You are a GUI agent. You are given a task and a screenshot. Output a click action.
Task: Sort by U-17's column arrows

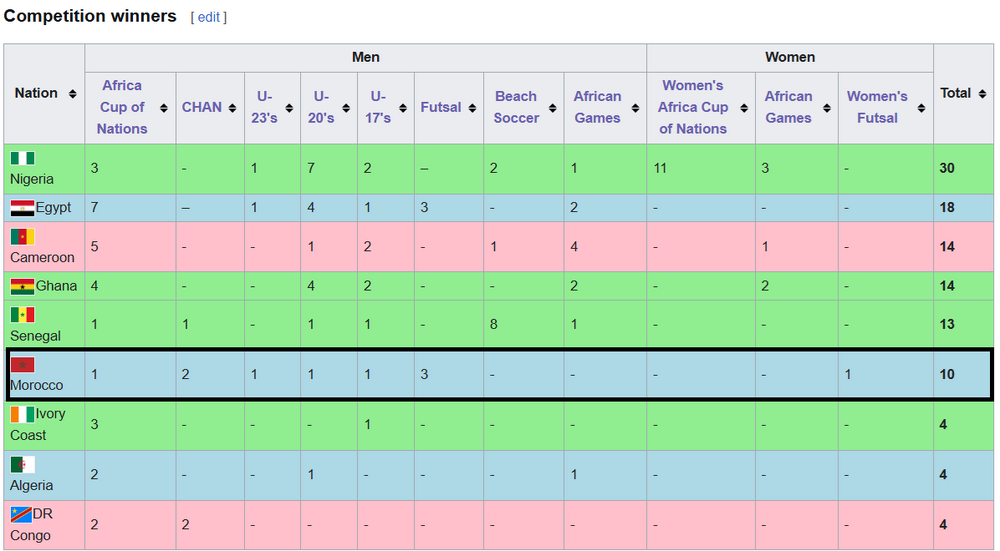pyautogui.click(x=402, y=108)
